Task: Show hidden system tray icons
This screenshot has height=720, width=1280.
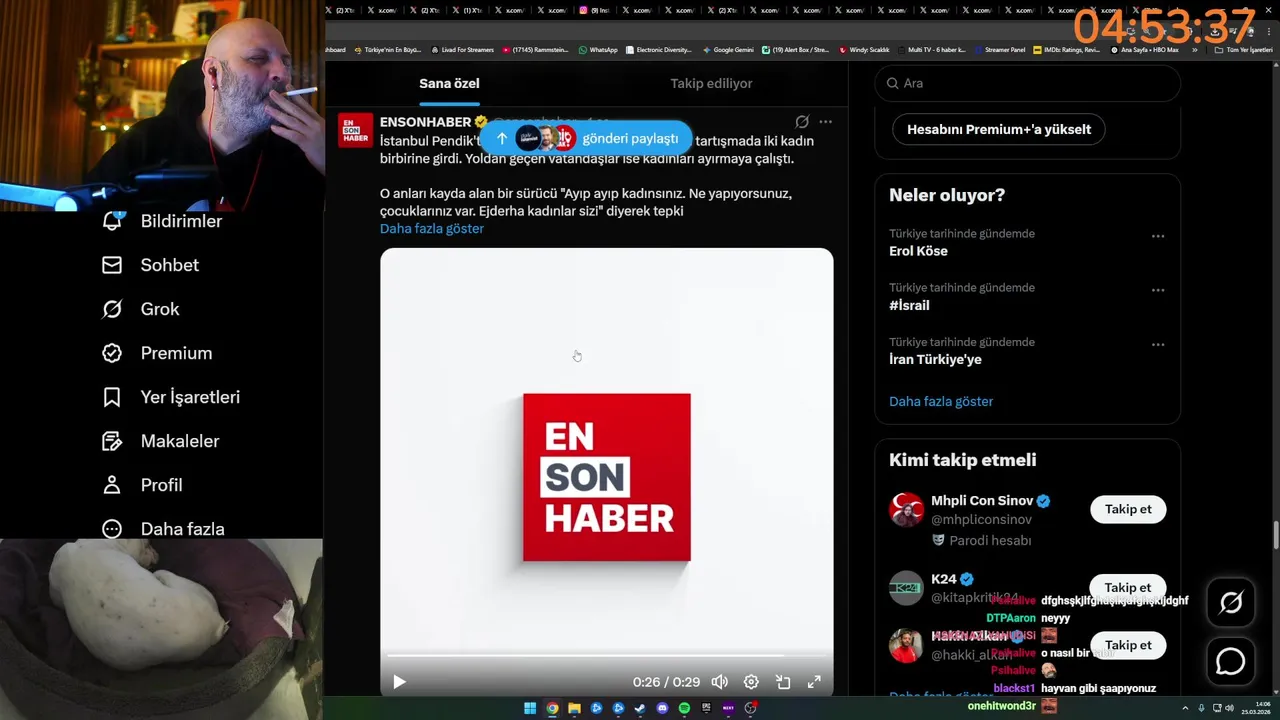Action: [x=1185, y=708]
